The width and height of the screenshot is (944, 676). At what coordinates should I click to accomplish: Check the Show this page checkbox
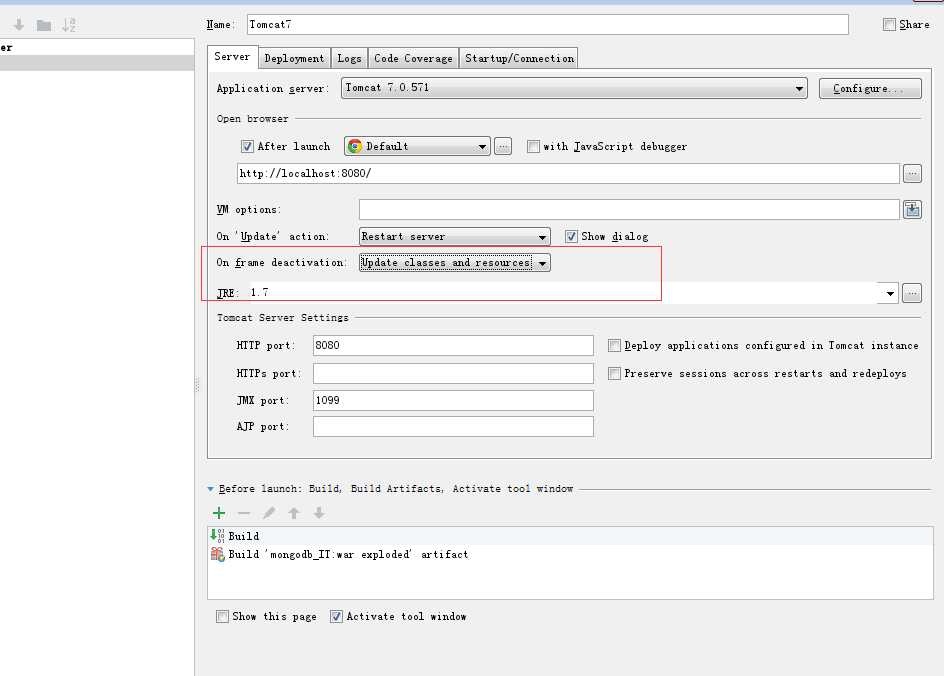[x=222, y=616]
